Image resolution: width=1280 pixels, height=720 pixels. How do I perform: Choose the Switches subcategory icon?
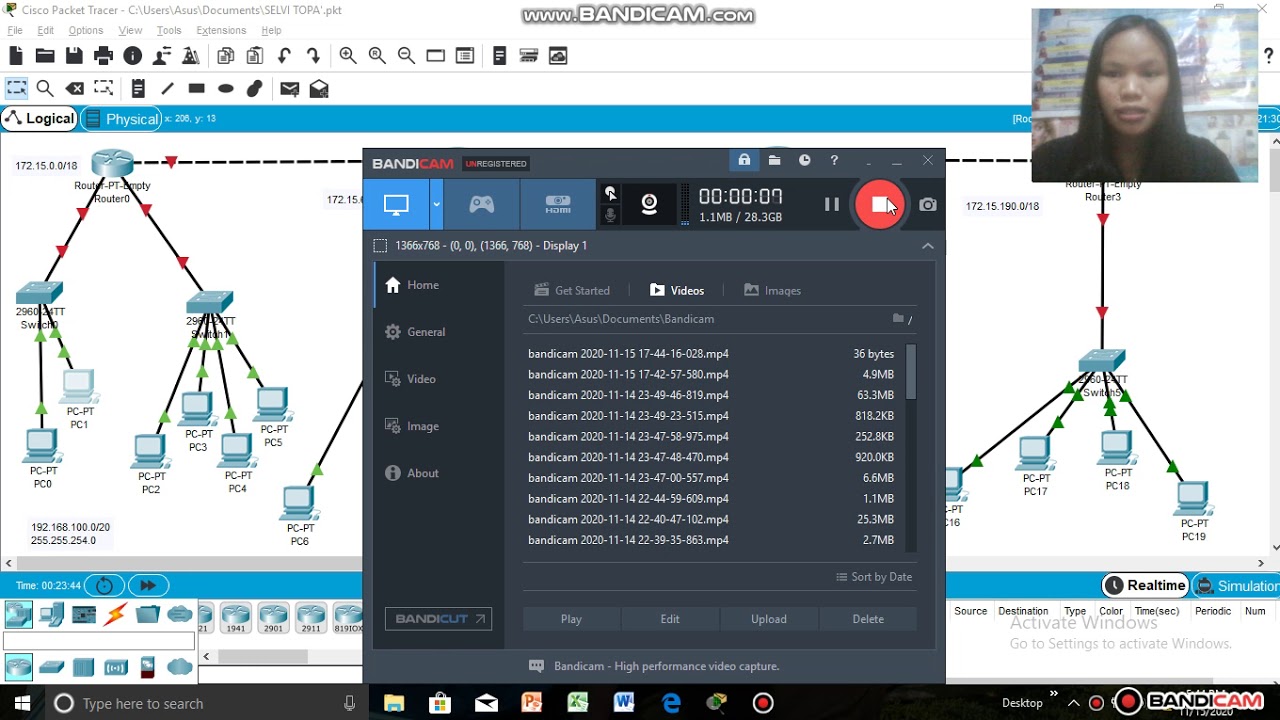pyautogui.click(x=51, y=666)
